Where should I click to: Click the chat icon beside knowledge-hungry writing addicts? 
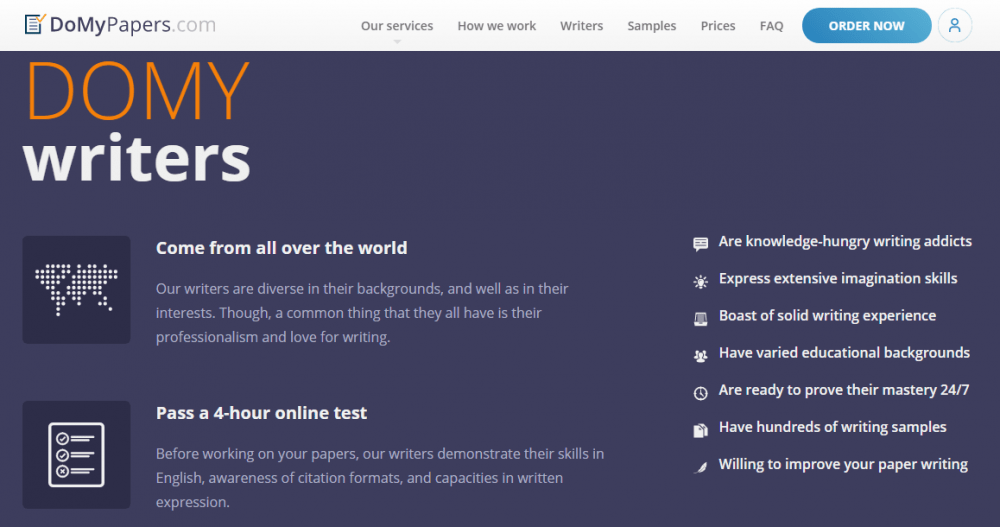[x=700, y=244]
